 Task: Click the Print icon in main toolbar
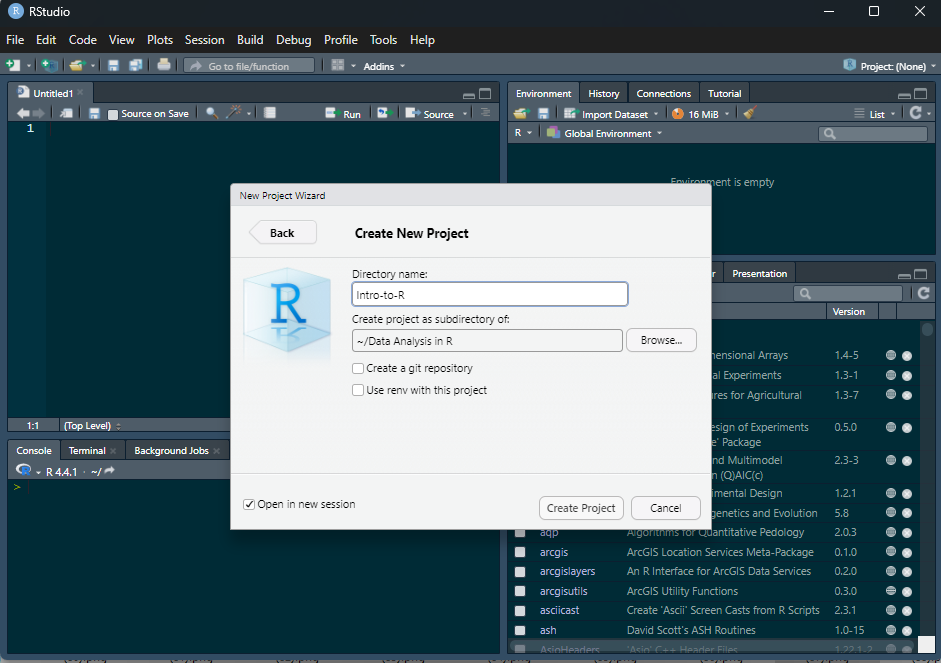pos(164,65)
